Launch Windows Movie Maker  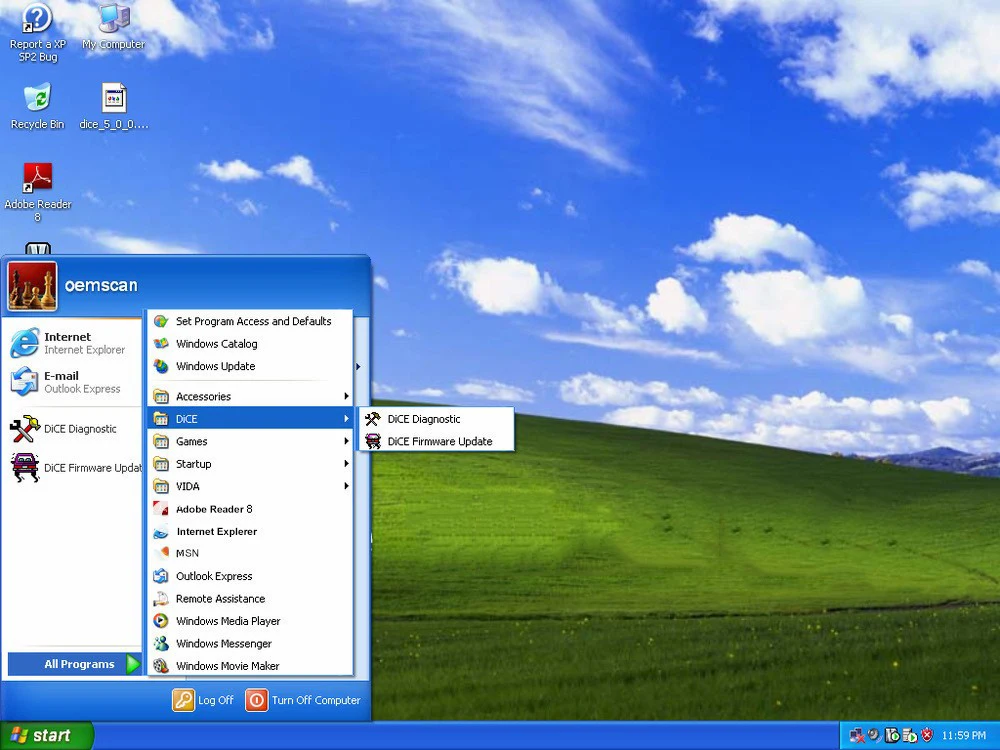[x=251, y=666]
